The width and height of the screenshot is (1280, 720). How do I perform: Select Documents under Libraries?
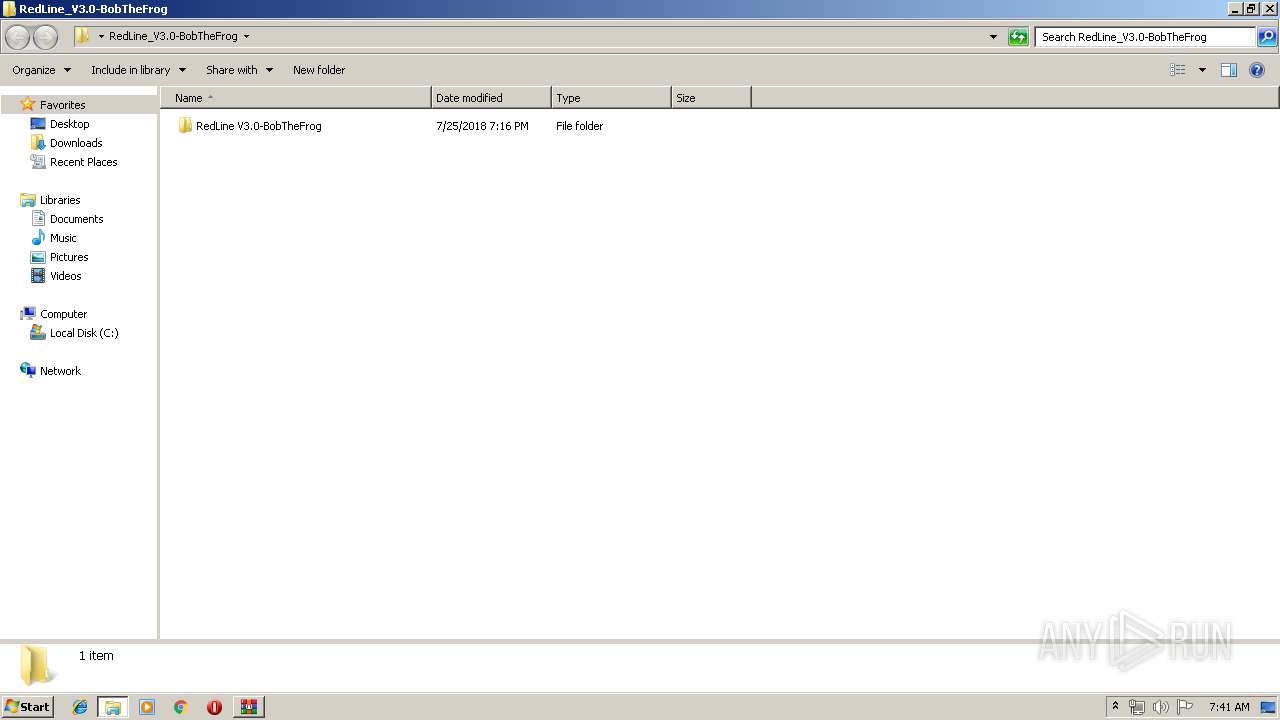(x=77, y=219)
